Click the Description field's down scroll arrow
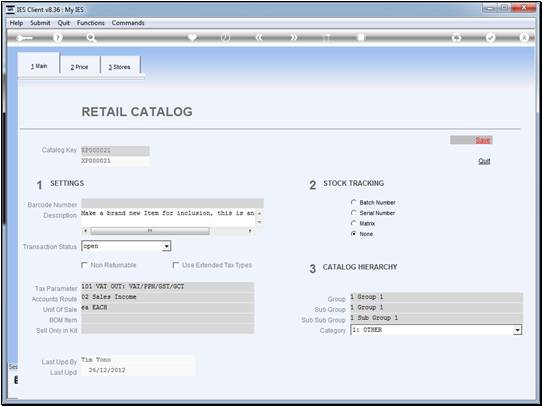Image resolution: width=542 pixels, height=406 pixels. (260, 222)
